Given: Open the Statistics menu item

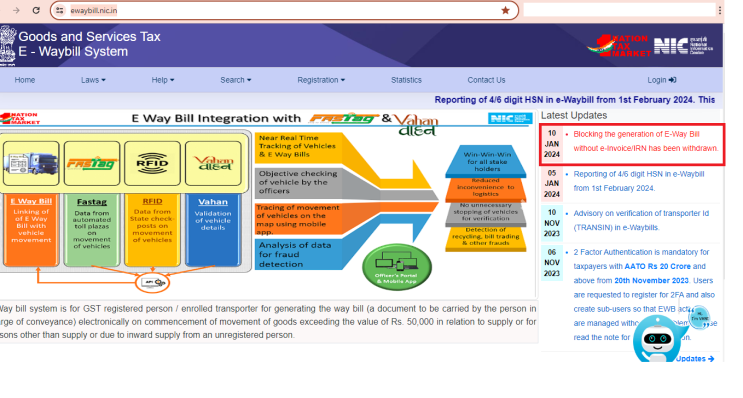Looking at the screenshot, I should (x=406, y=80).
